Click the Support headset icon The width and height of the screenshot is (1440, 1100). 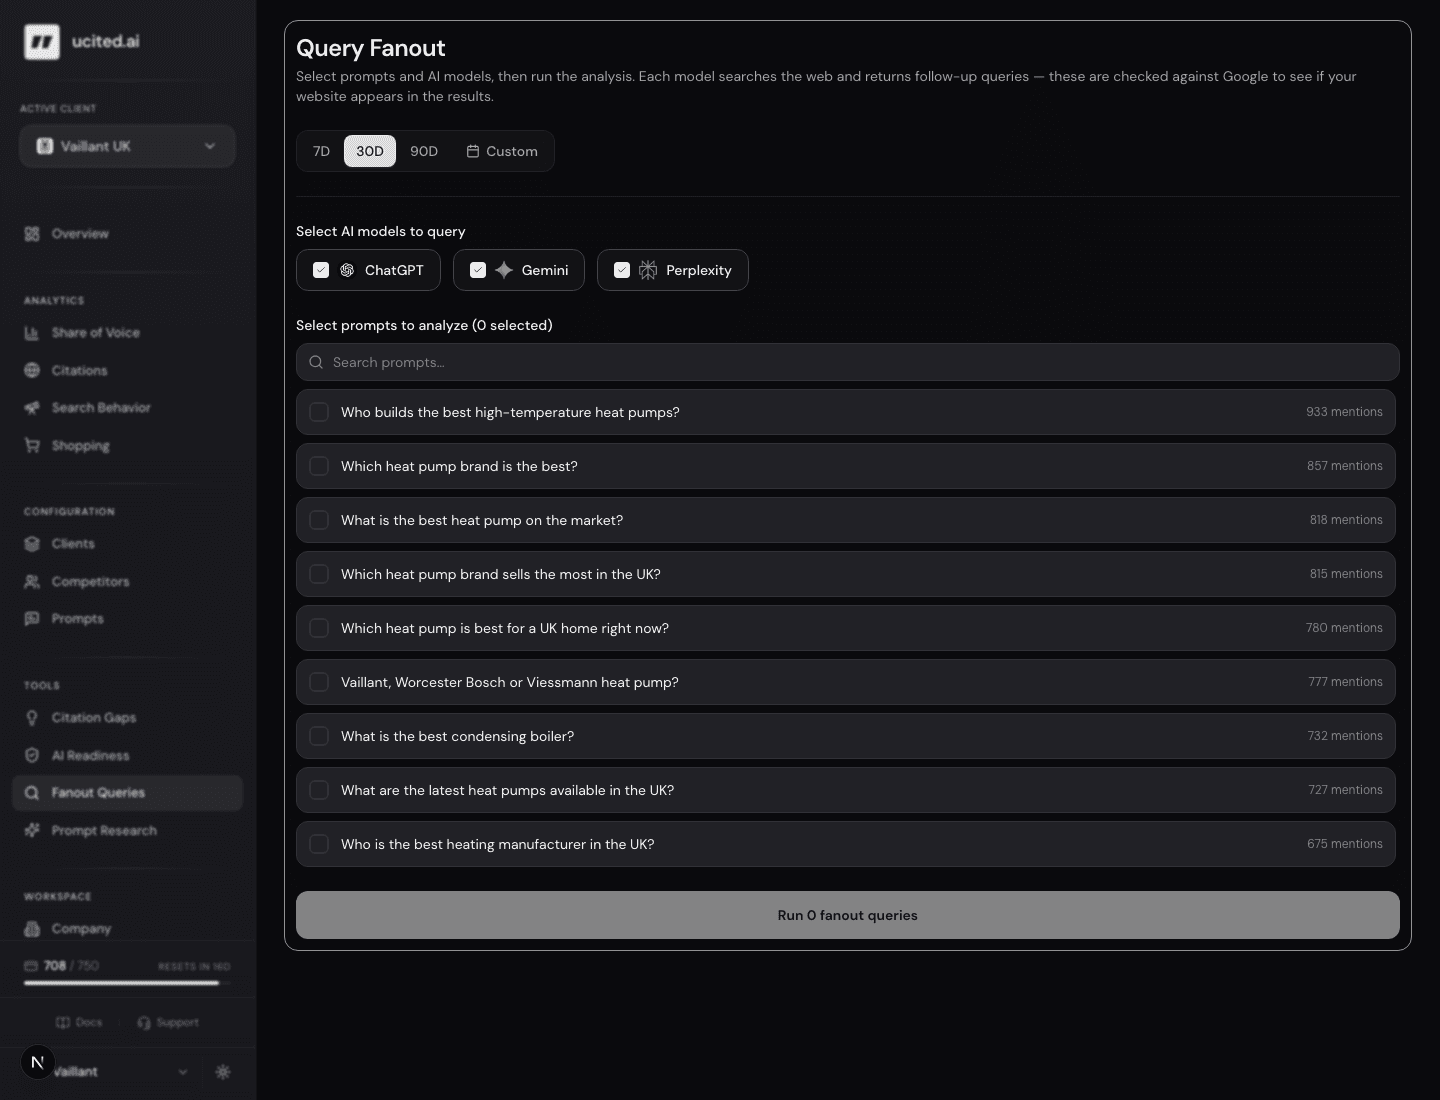tap(144, 1022)
